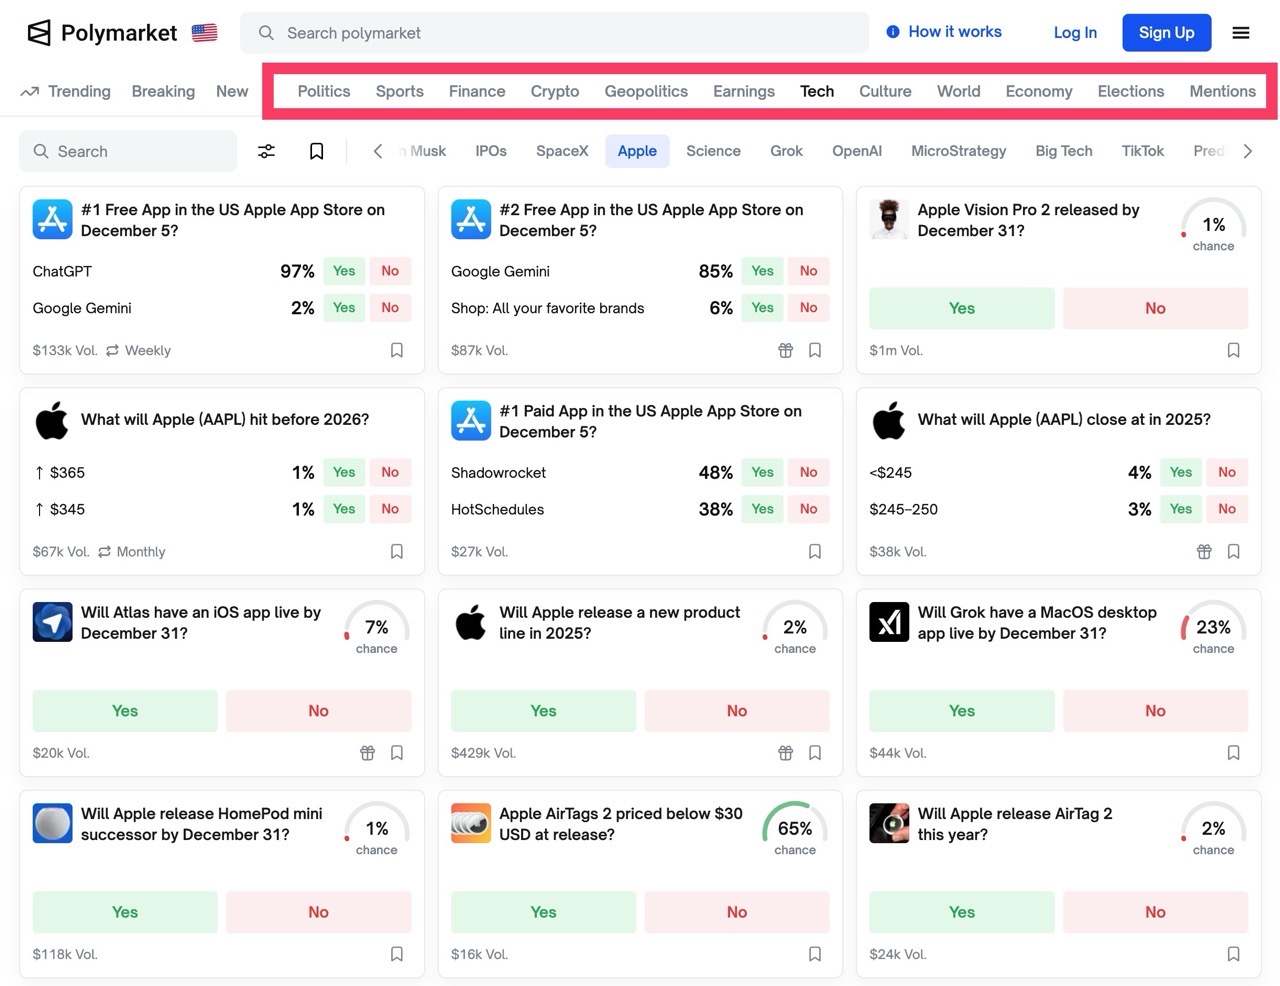
Task: Click Weekly recurrence on #1 Free App card
Action: point(138,350)
